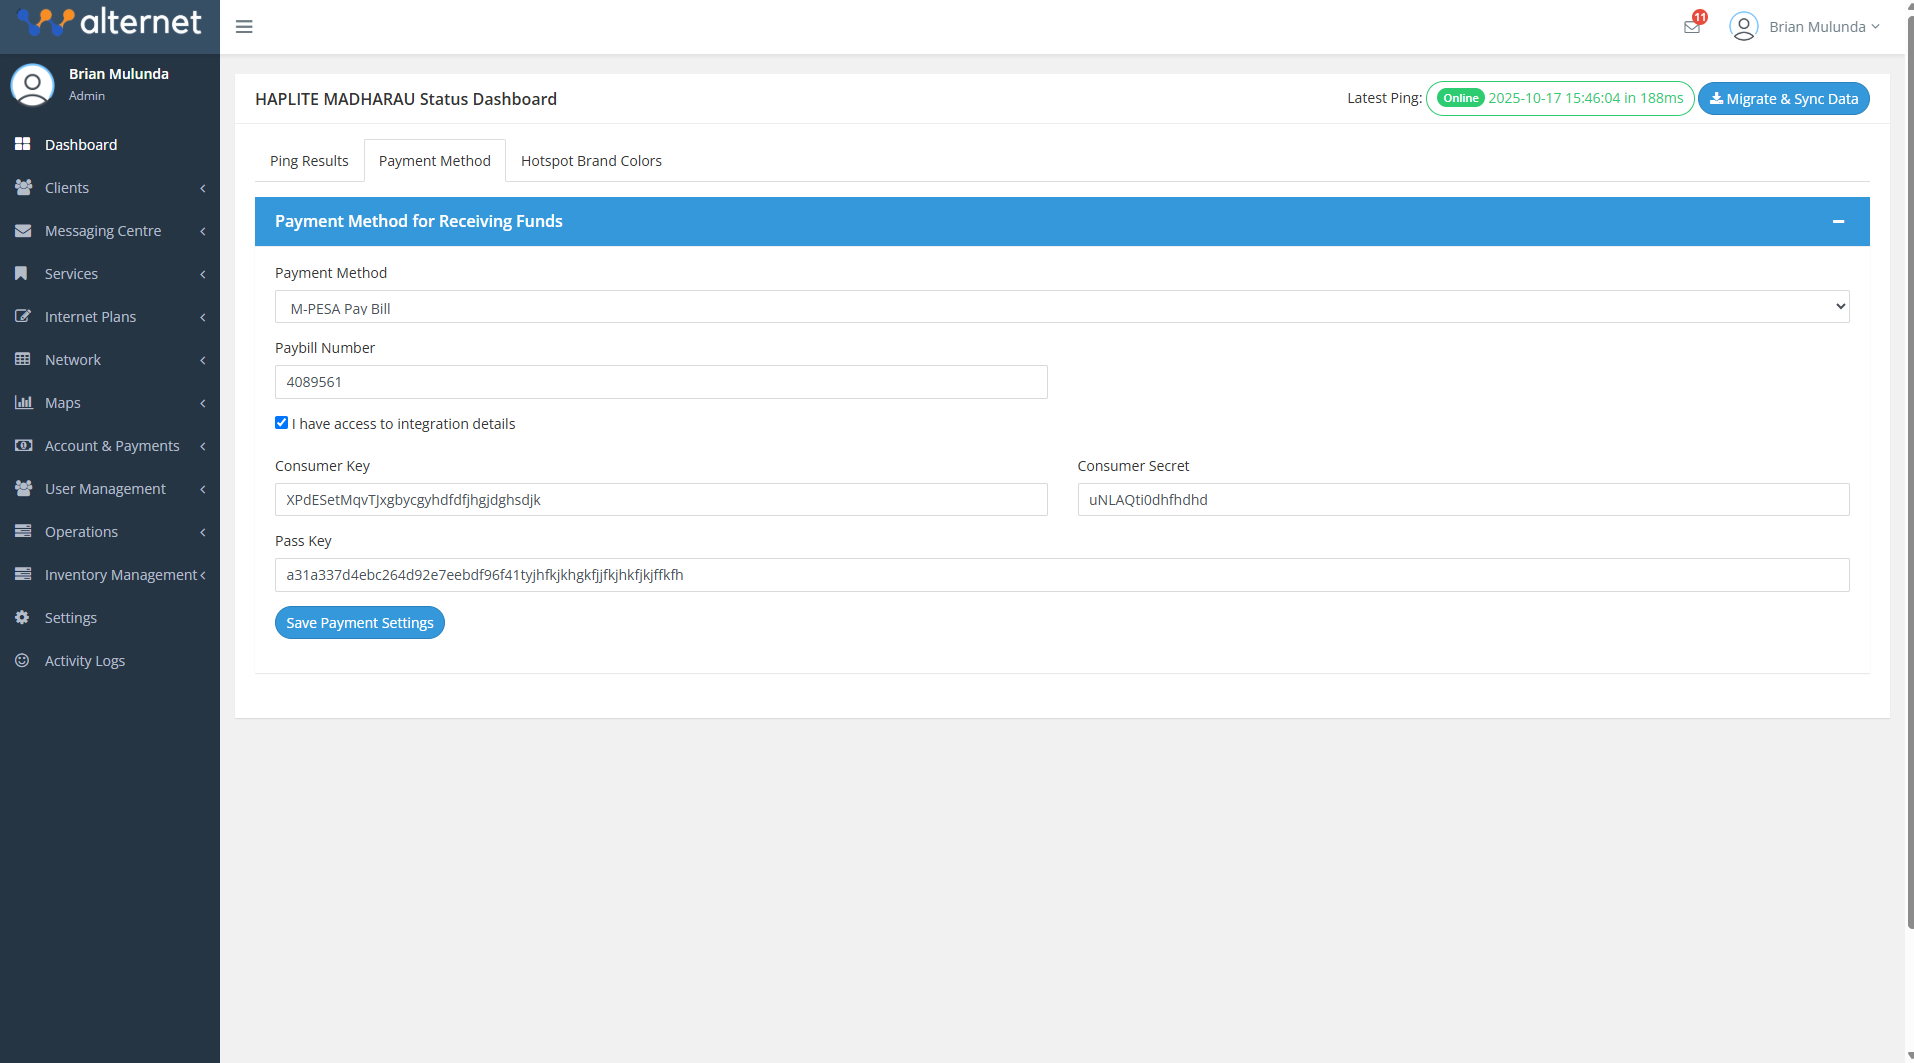Open the hamburger menu
Screen dimensions: 1914x1063
[x=243, y=26]
